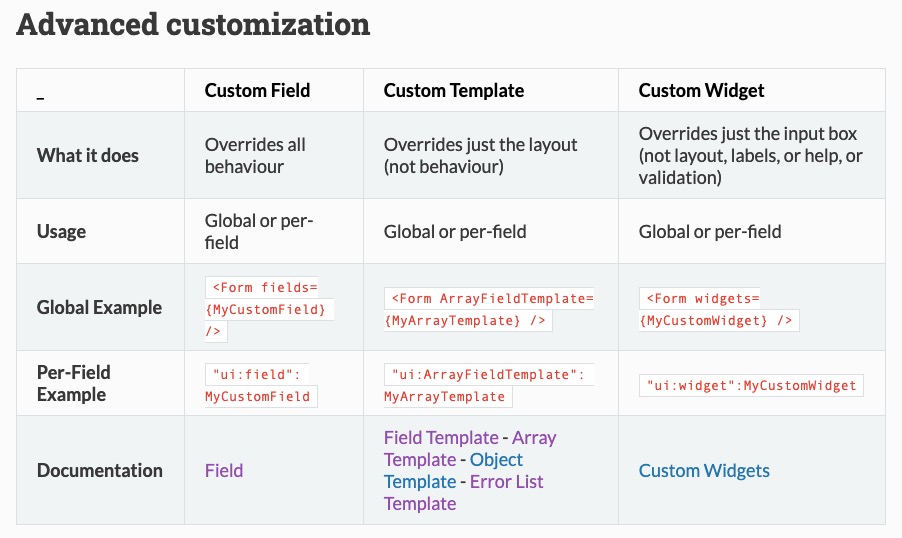Follow the Field Template link
902x538 pixels.
pyautogui.click(x=441, y=438)
